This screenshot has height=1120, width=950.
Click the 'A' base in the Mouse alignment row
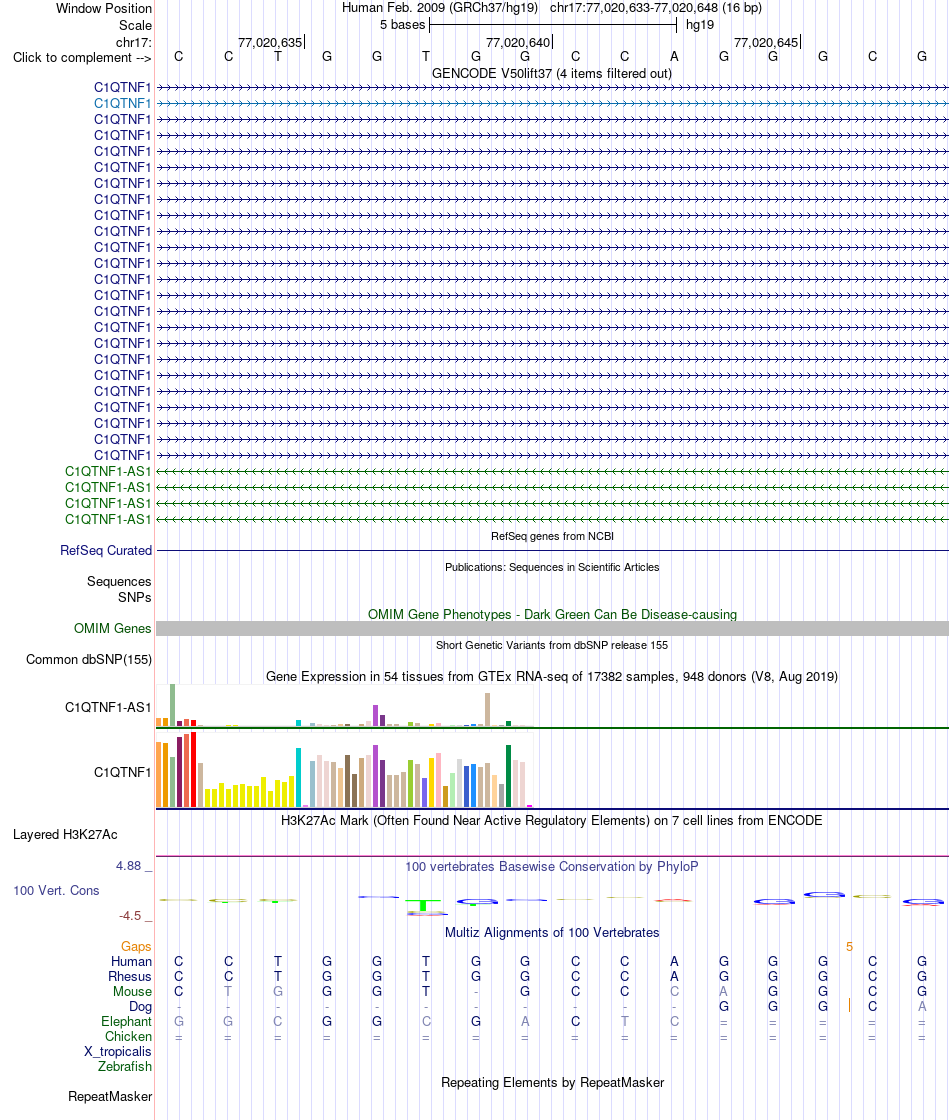pos(724,991)
